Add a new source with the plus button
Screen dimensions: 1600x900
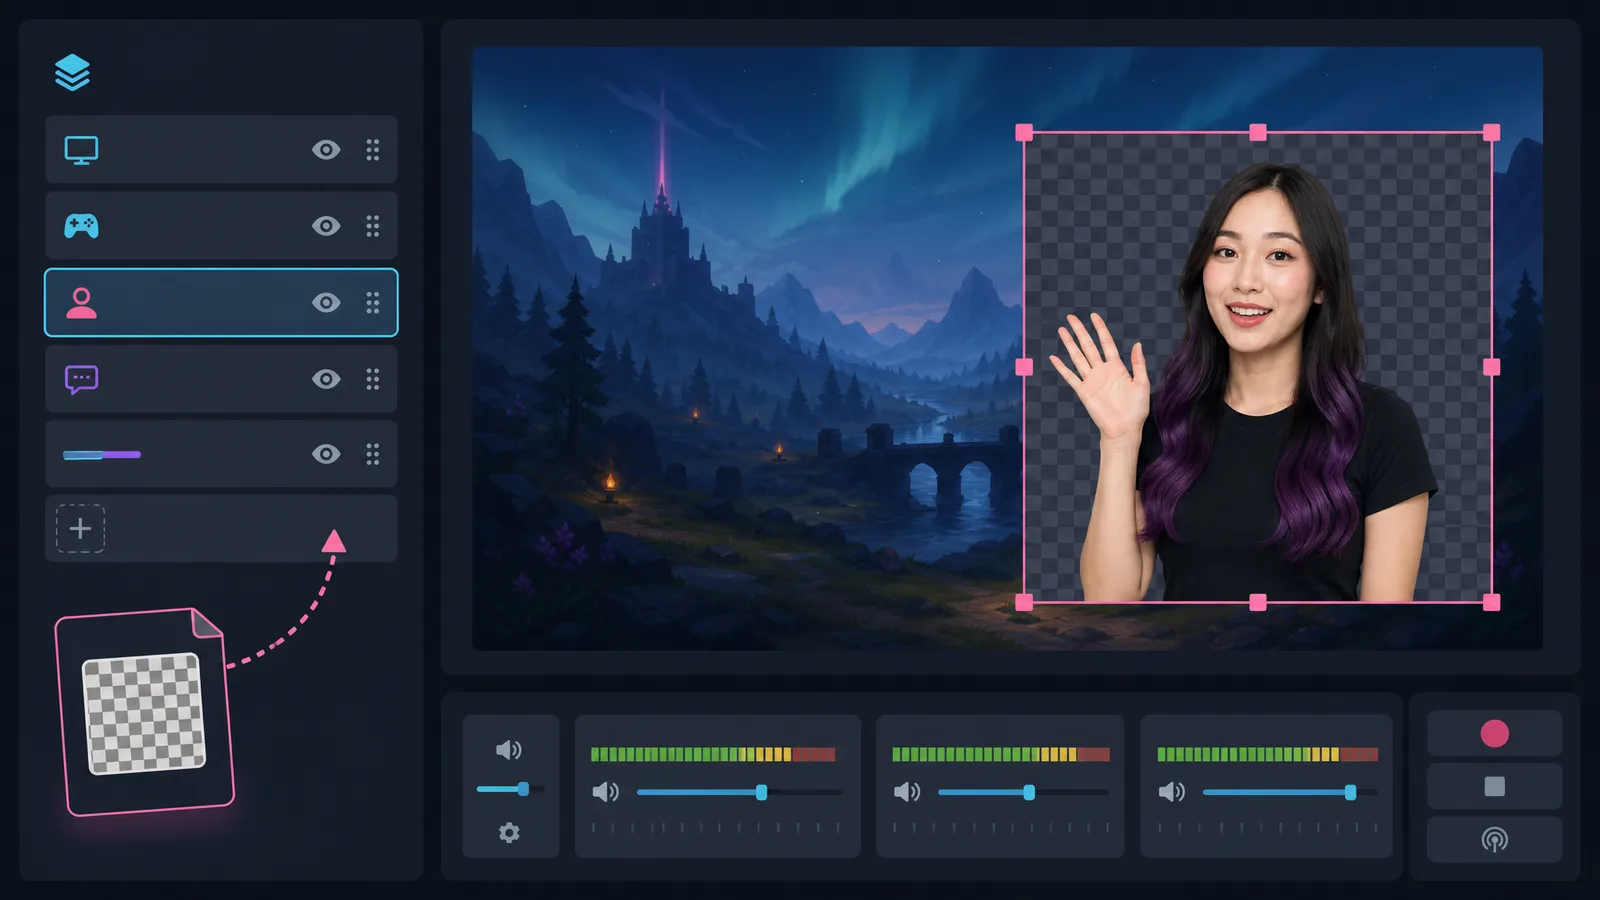click(x=80, y=528)
